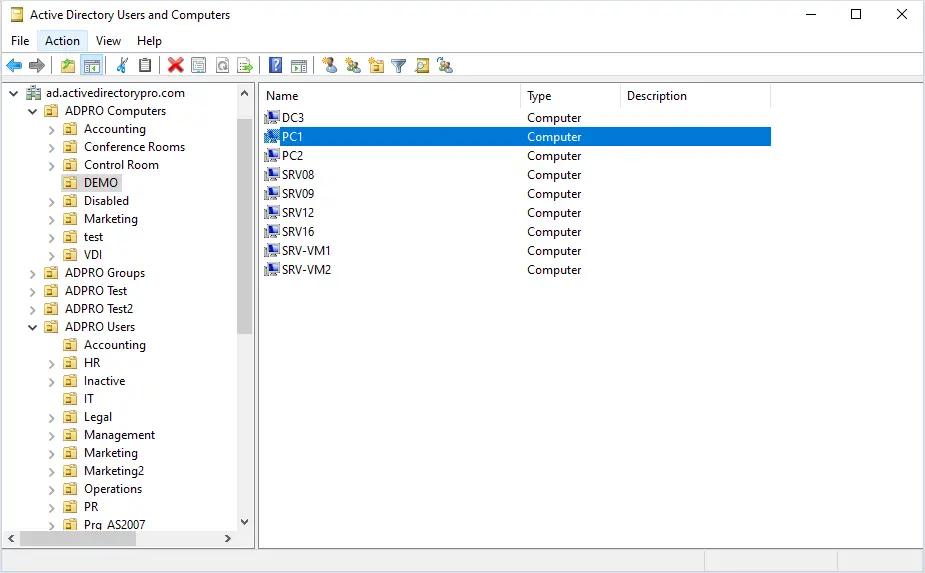925x573 pixels.
Task: Click the Paste clipboard icon
Action: [x=145, y=66]
